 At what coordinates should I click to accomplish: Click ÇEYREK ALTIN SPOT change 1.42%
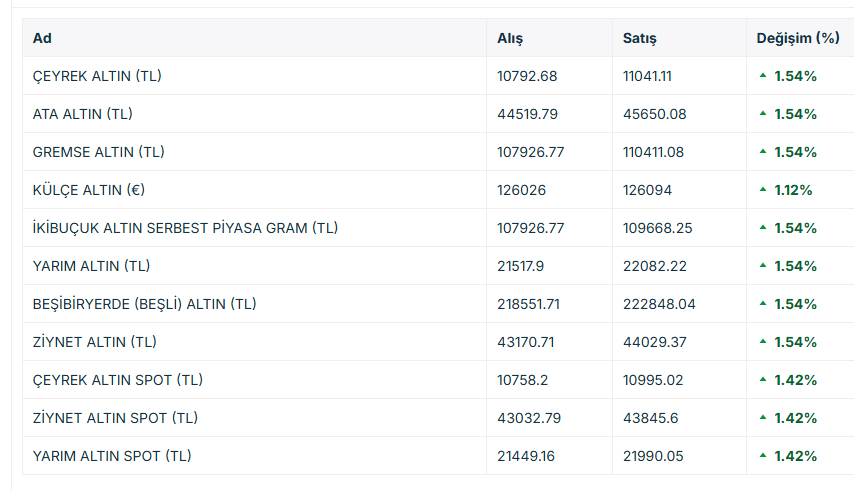tap(795, 380)
